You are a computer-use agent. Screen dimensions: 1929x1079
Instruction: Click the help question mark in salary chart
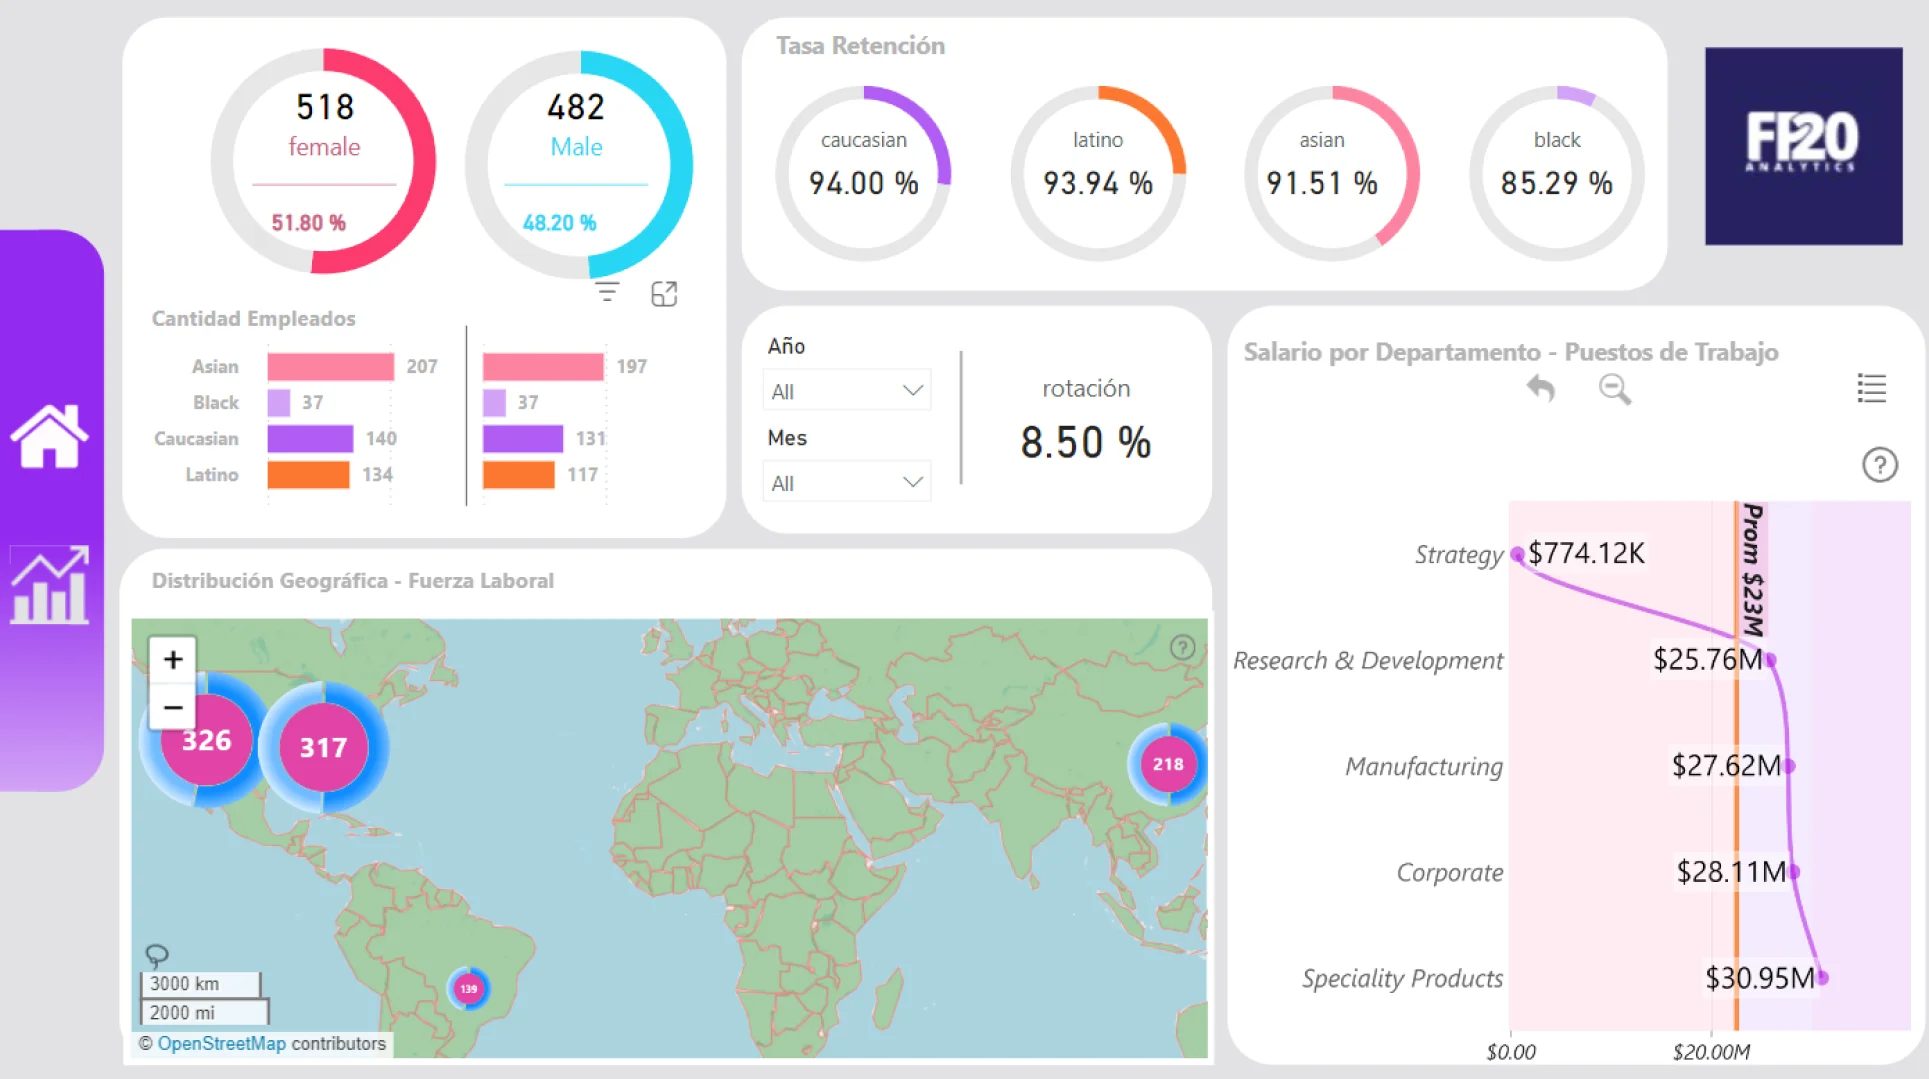click(1879, 464)
